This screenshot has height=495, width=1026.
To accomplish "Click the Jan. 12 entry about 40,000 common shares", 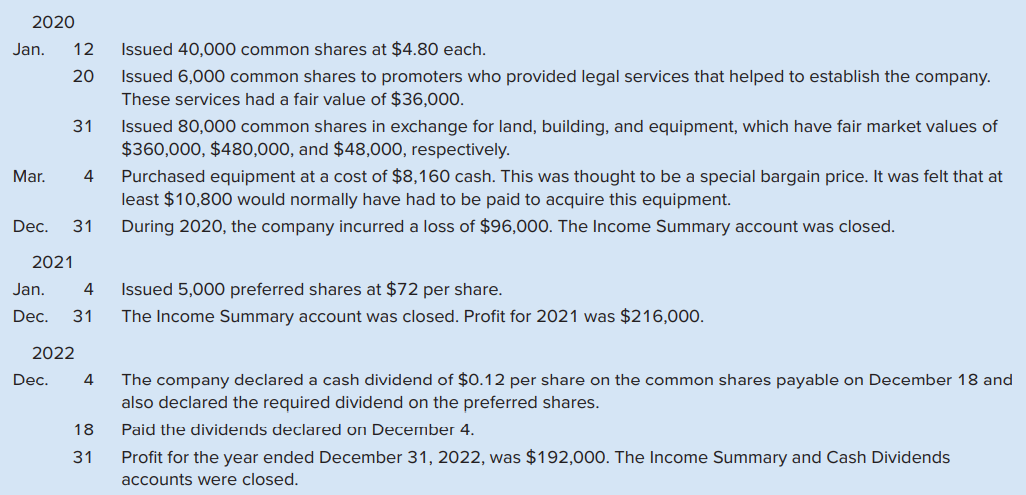I will tap(304, 50).
